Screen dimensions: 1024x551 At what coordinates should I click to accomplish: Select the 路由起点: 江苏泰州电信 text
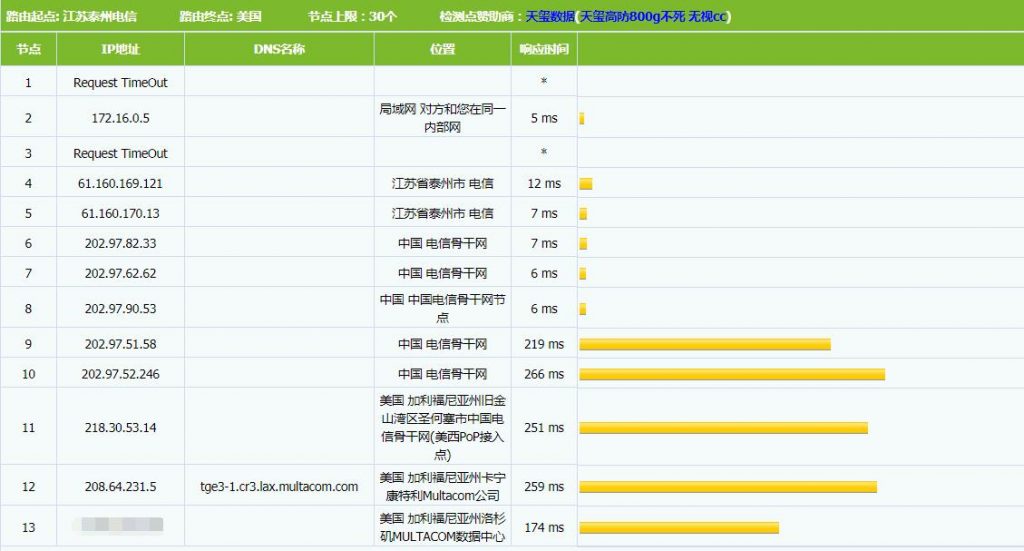(x=71, y=16)
